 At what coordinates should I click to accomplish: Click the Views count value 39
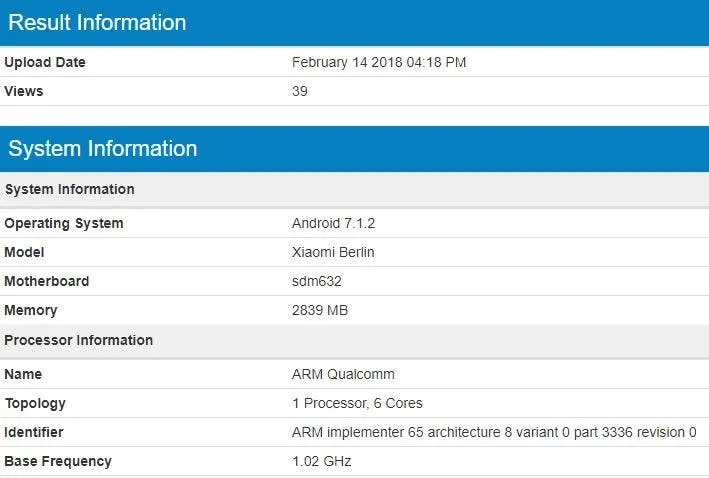pyautogui.click(x=300, y=91)
